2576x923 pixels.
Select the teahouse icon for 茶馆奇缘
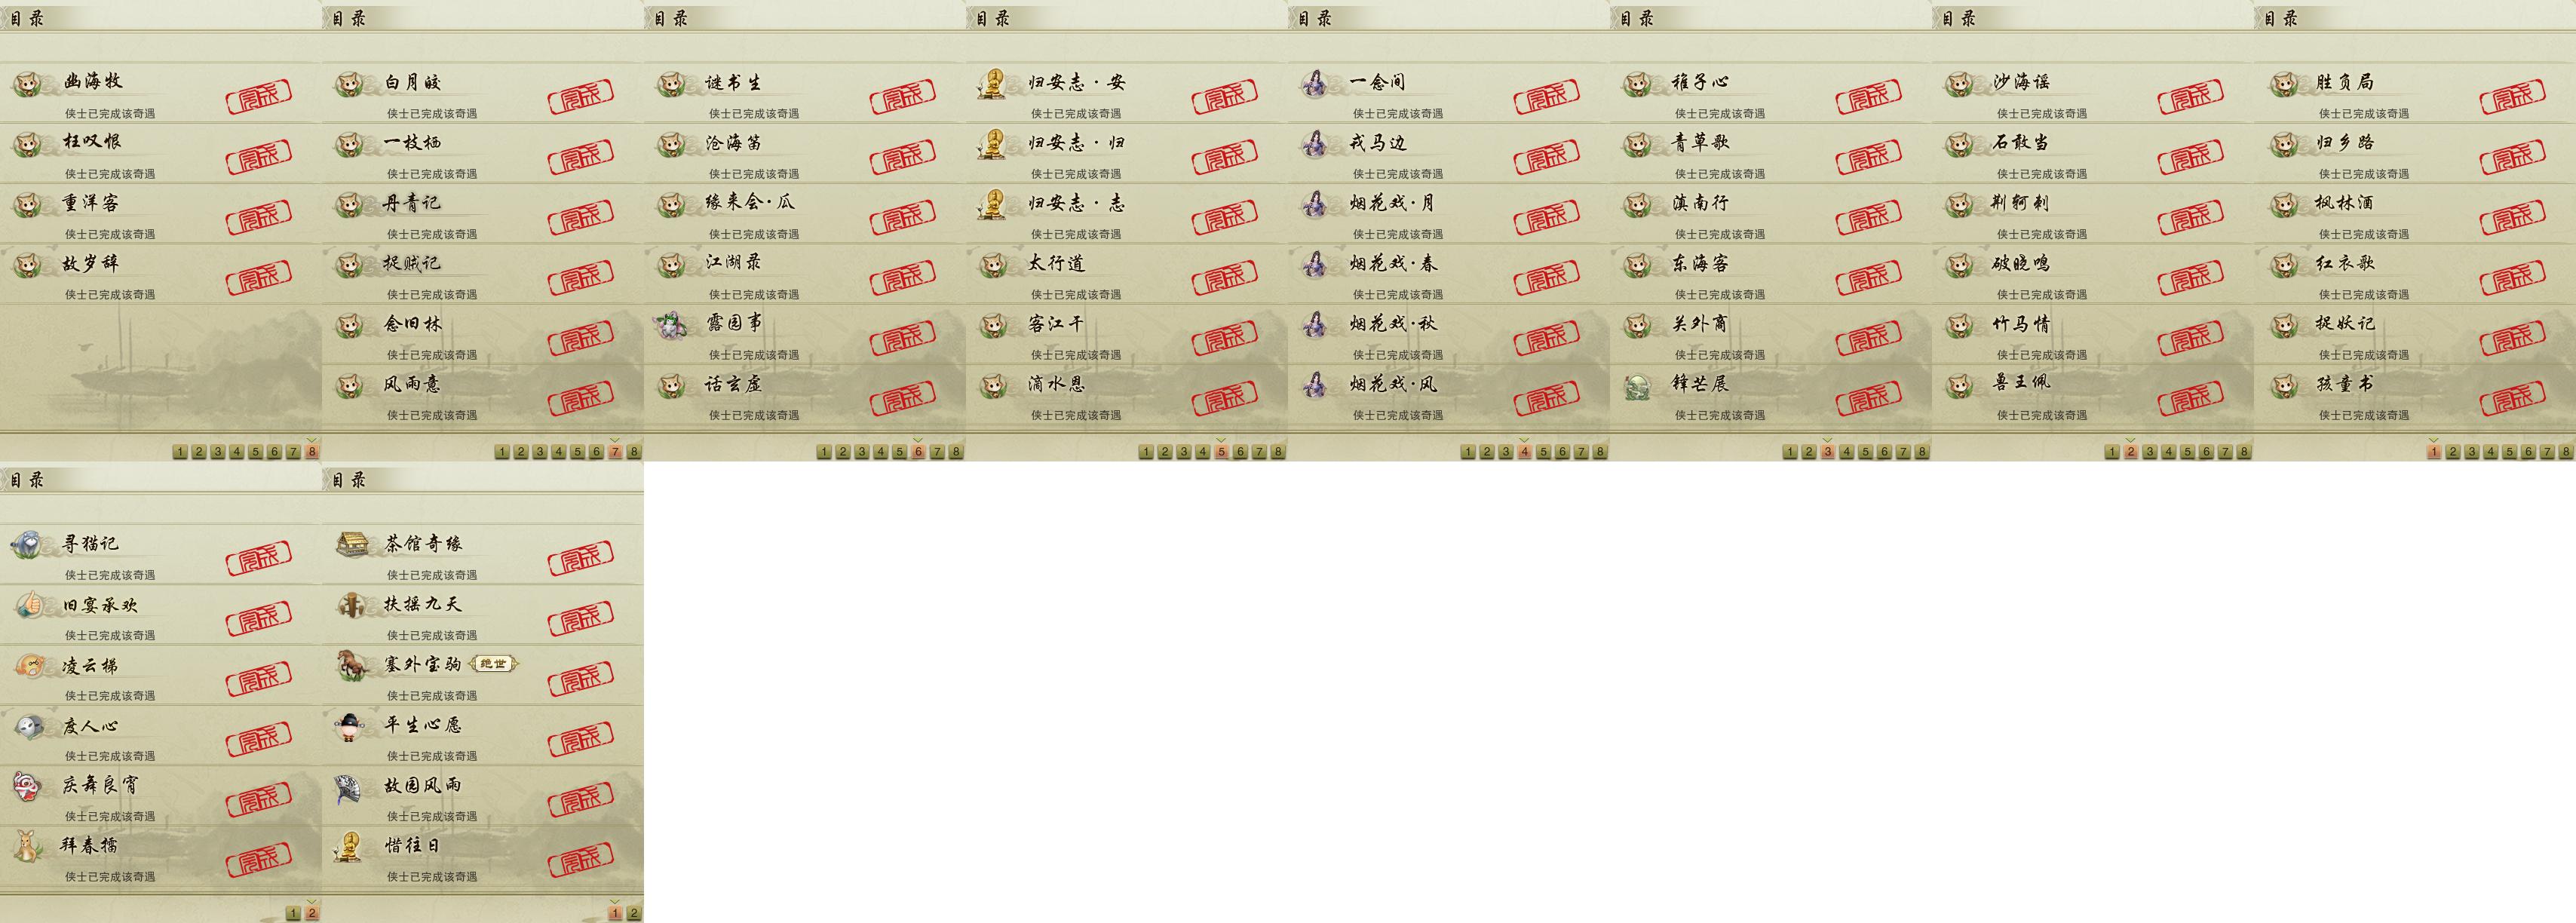[351, 545]
